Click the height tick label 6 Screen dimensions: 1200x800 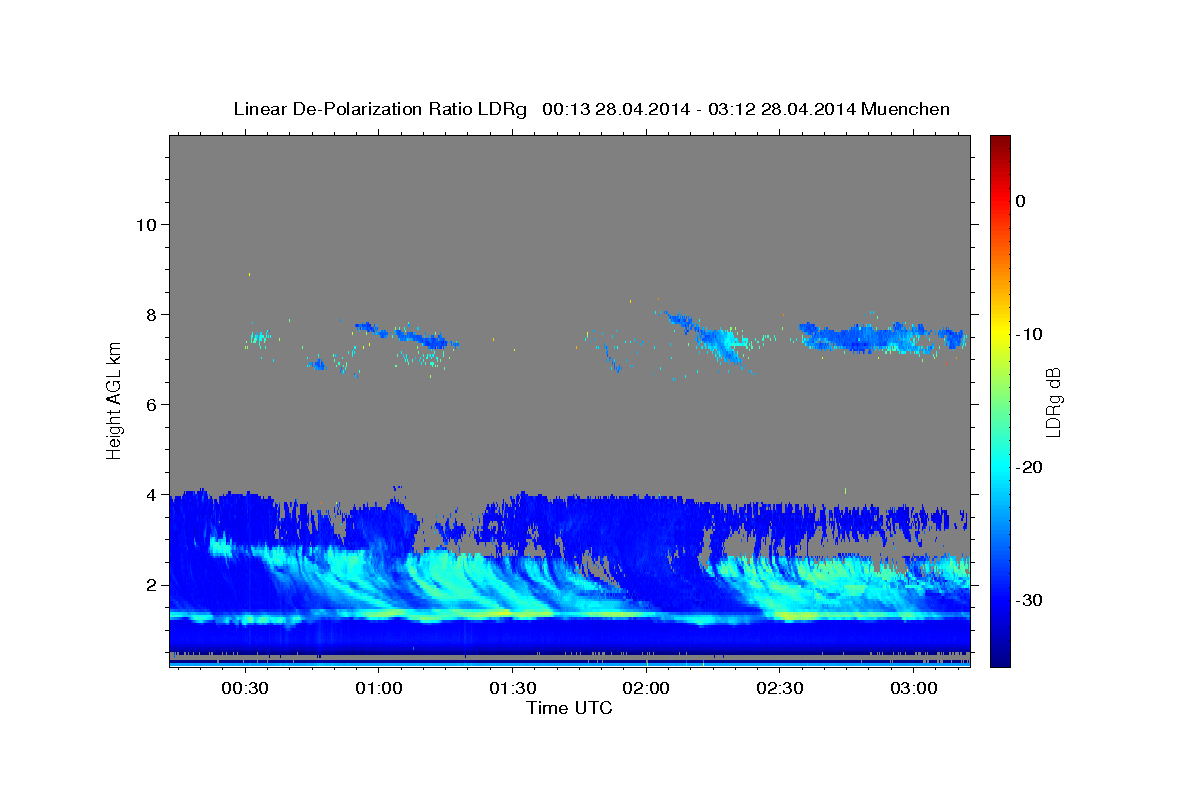(151, 404)
